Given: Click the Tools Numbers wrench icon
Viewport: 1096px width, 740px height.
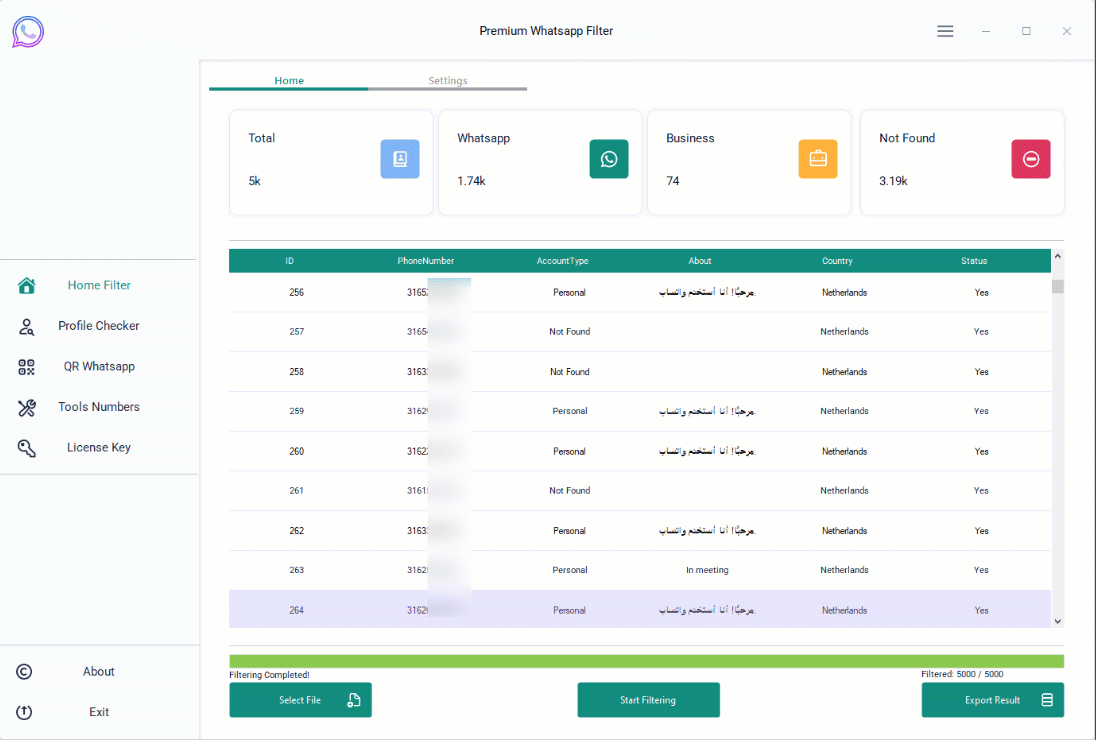Looking at the screenshot, I should [x=27, y=407].
